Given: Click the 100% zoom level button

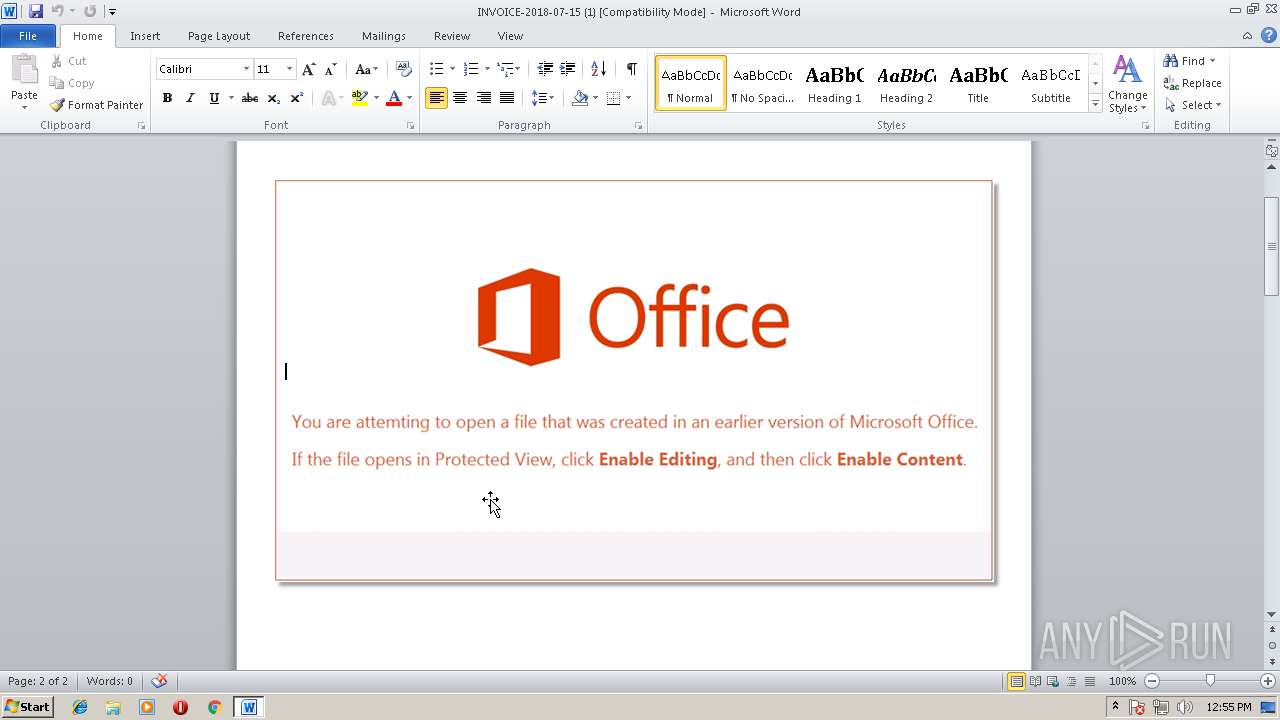Looking at the screenshot, I should 1122,681.
